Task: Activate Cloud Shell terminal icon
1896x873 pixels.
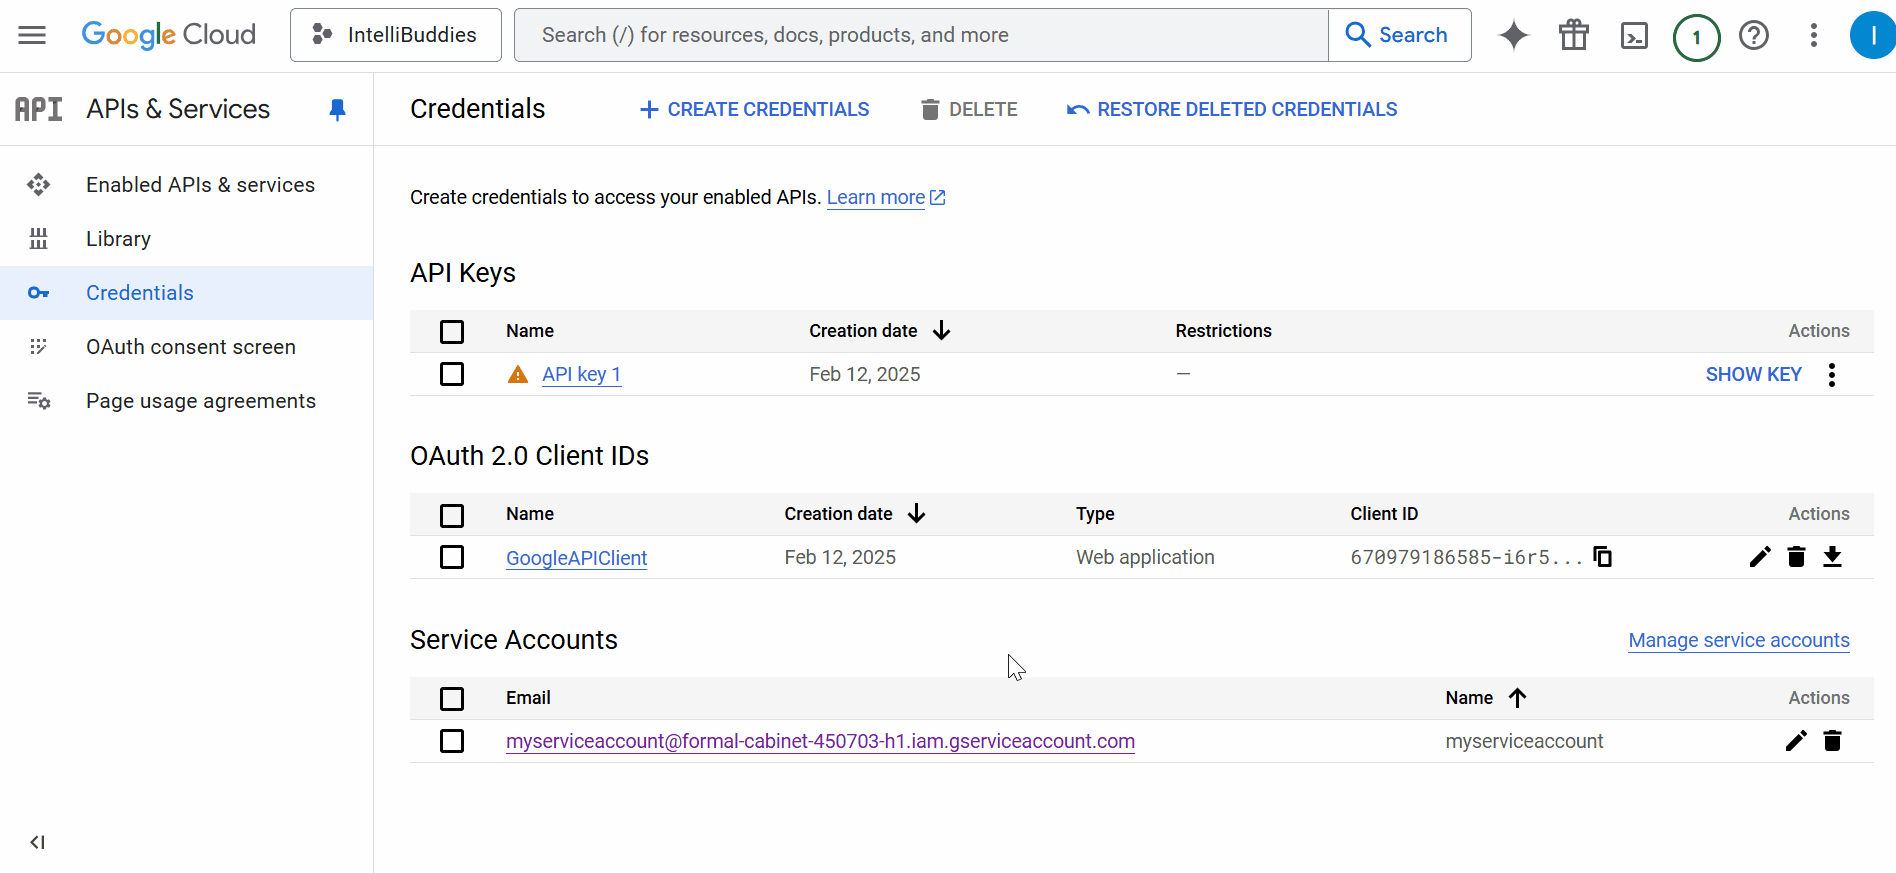Action: 1634,36
